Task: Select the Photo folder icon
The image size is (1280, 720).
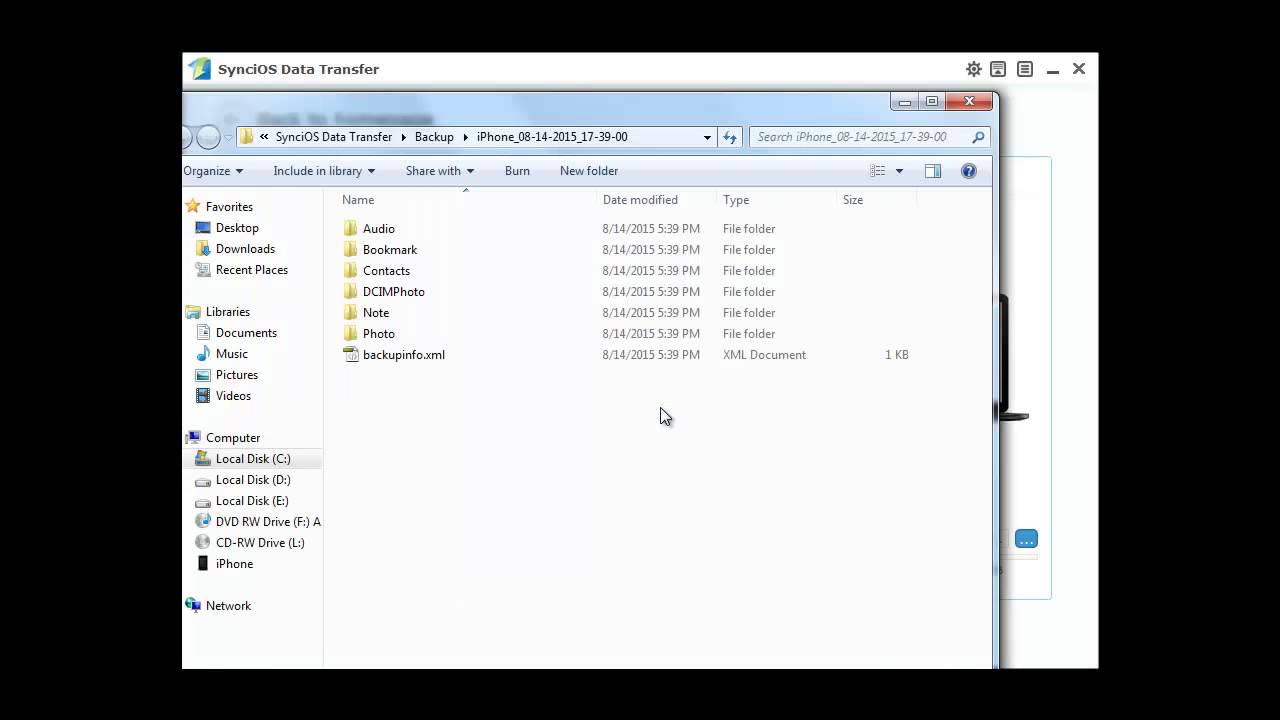Action: [x=350, y=334]
